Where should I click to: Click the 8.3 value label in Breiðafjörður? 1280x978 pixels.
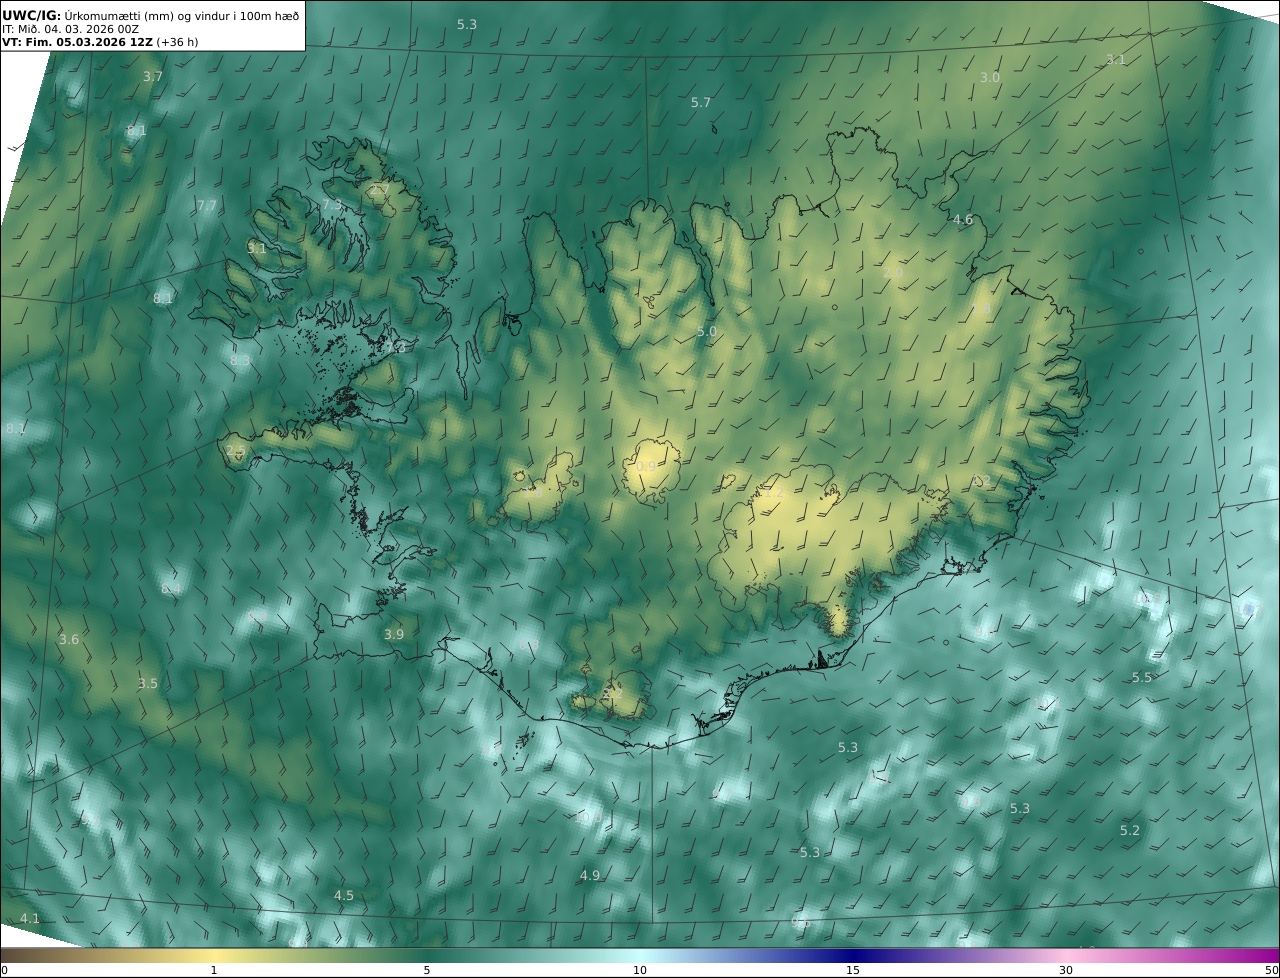tap(240, 360)
